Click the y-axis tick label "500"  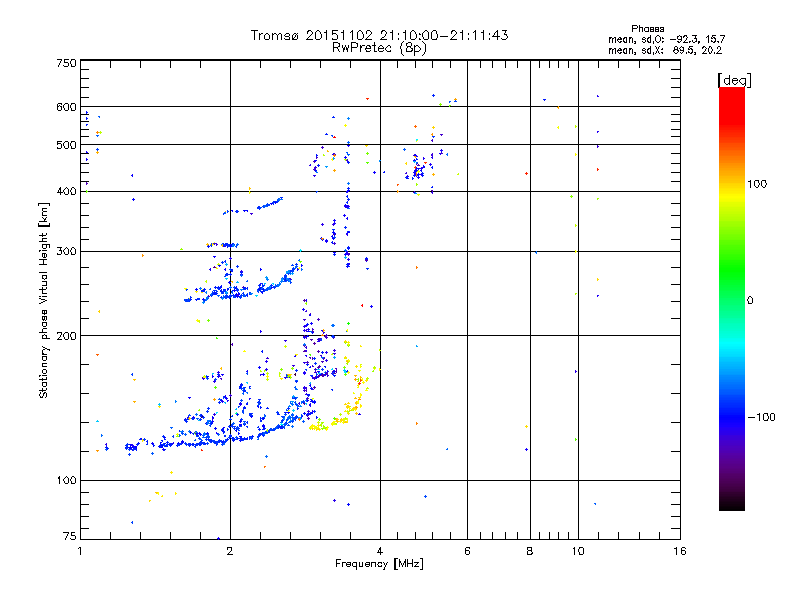tap(66, 145)
